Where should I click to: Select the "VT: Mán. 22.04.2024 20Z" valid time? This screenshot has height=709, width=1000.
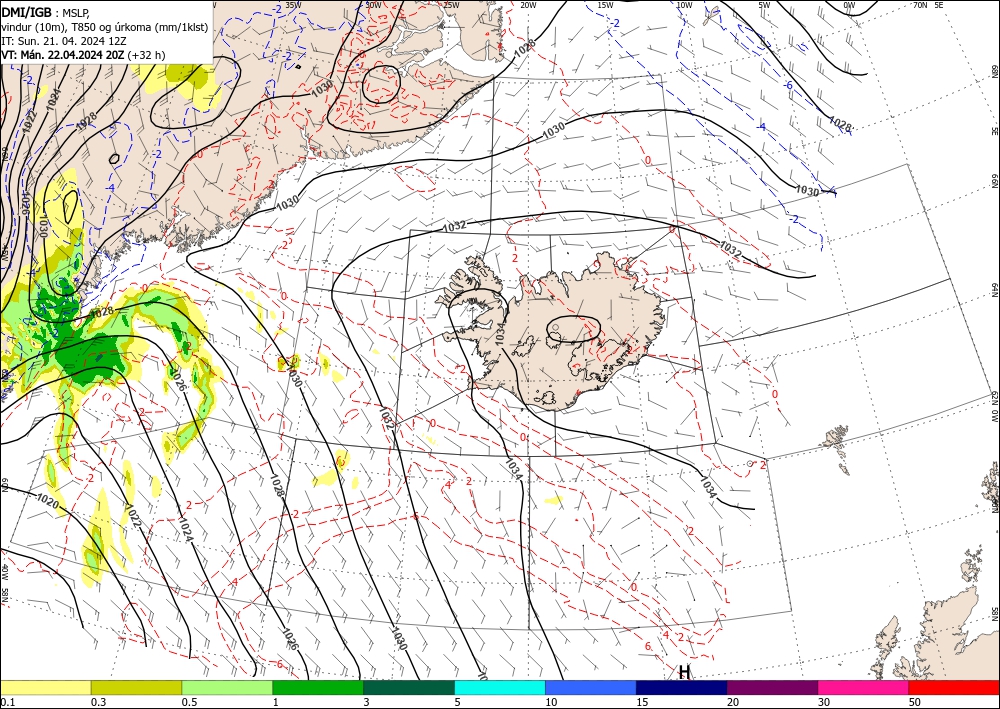coord(63,55)
